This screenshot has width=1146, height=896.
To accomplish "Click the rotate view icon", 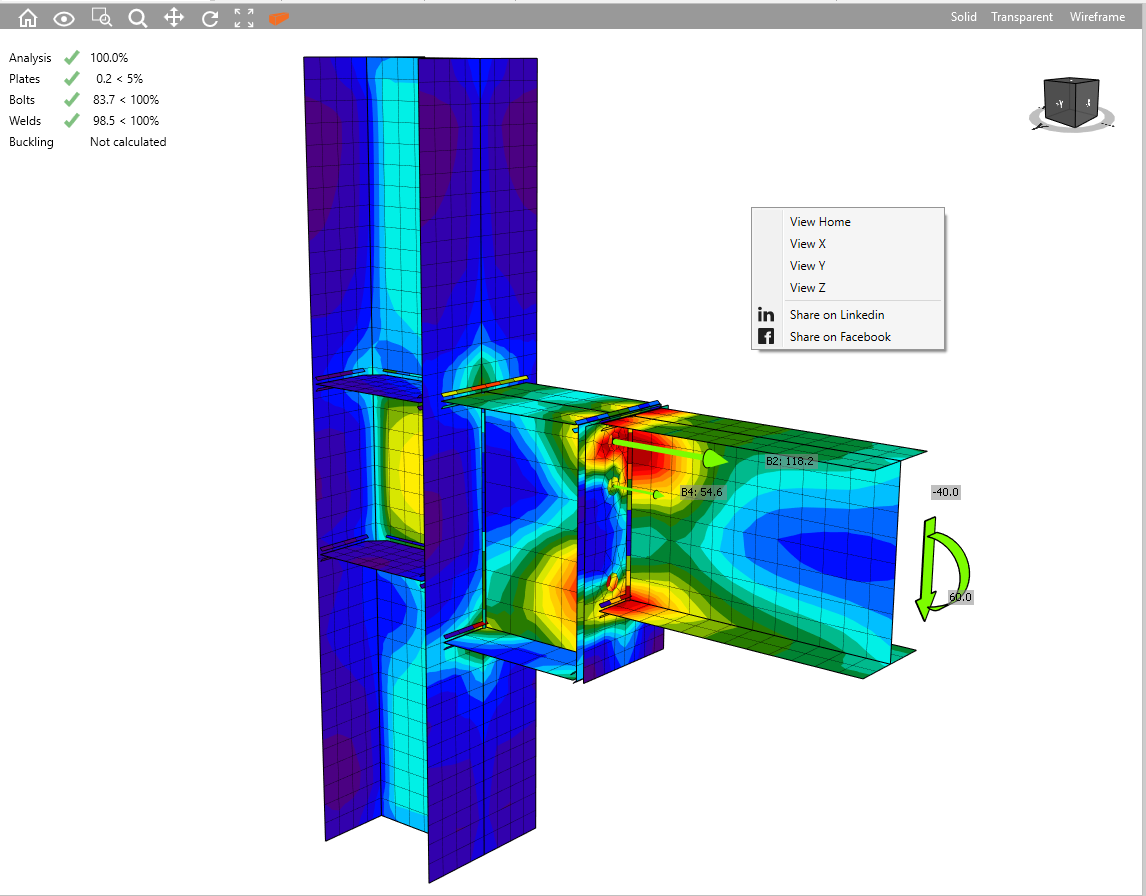I will (x=209, y=17).
